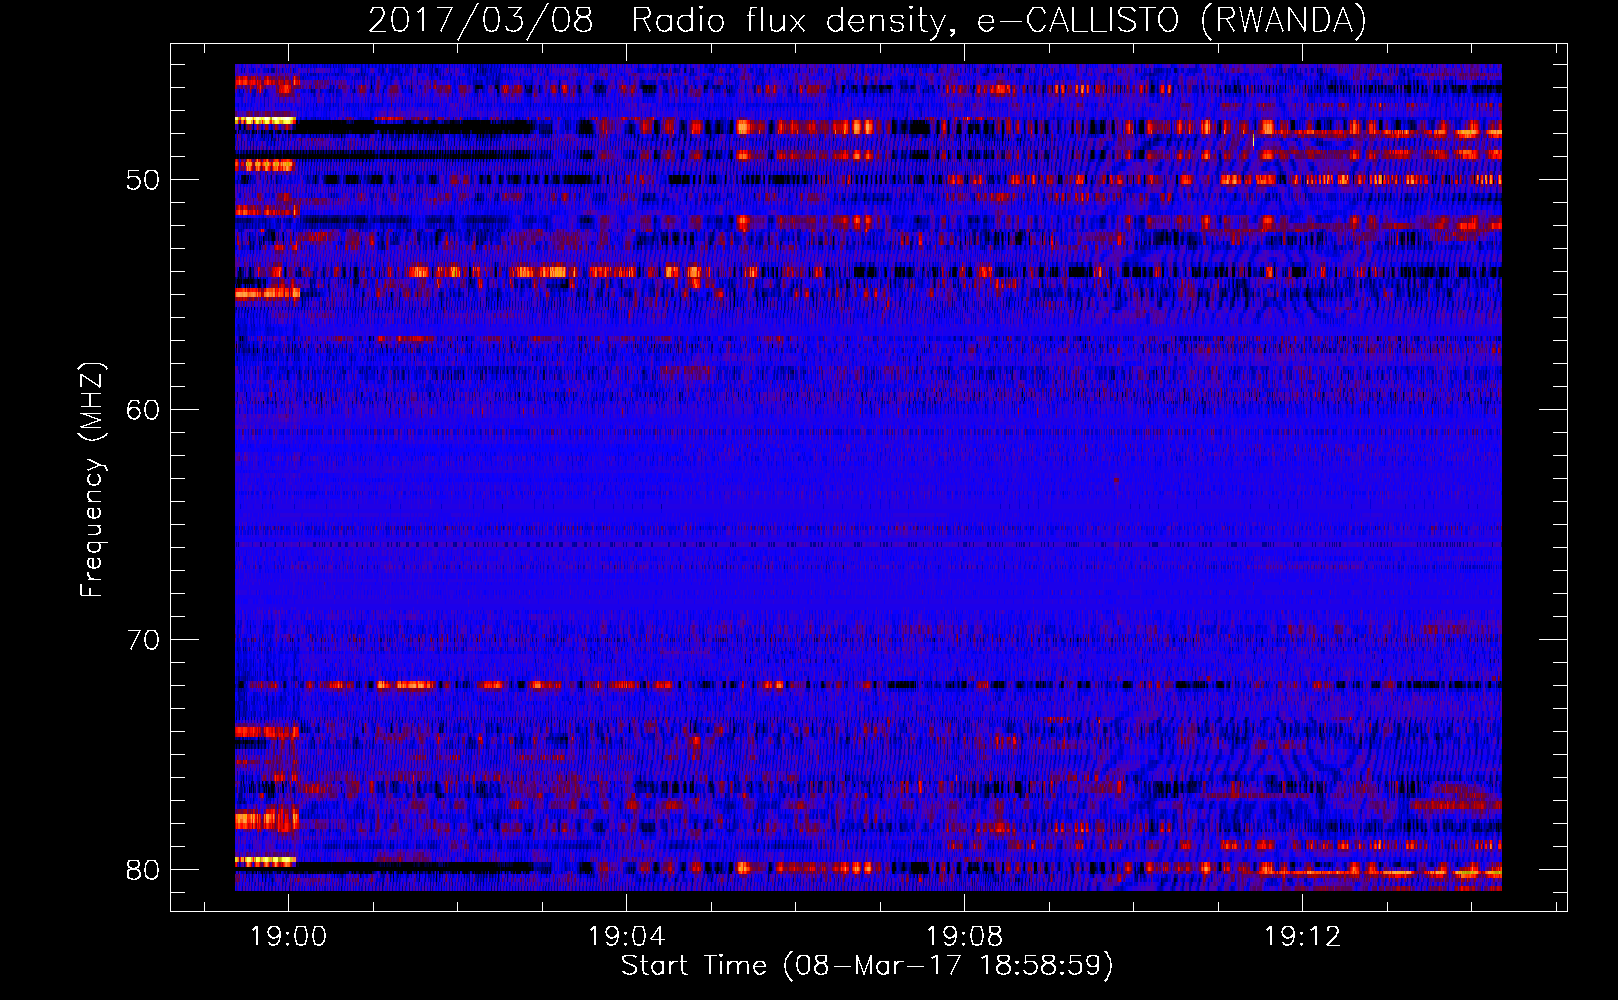Image resolution: width=1618 pixels, height=1000 pixels.
Task: Click the 70 frequency tick label
Action: pos(143,640)
